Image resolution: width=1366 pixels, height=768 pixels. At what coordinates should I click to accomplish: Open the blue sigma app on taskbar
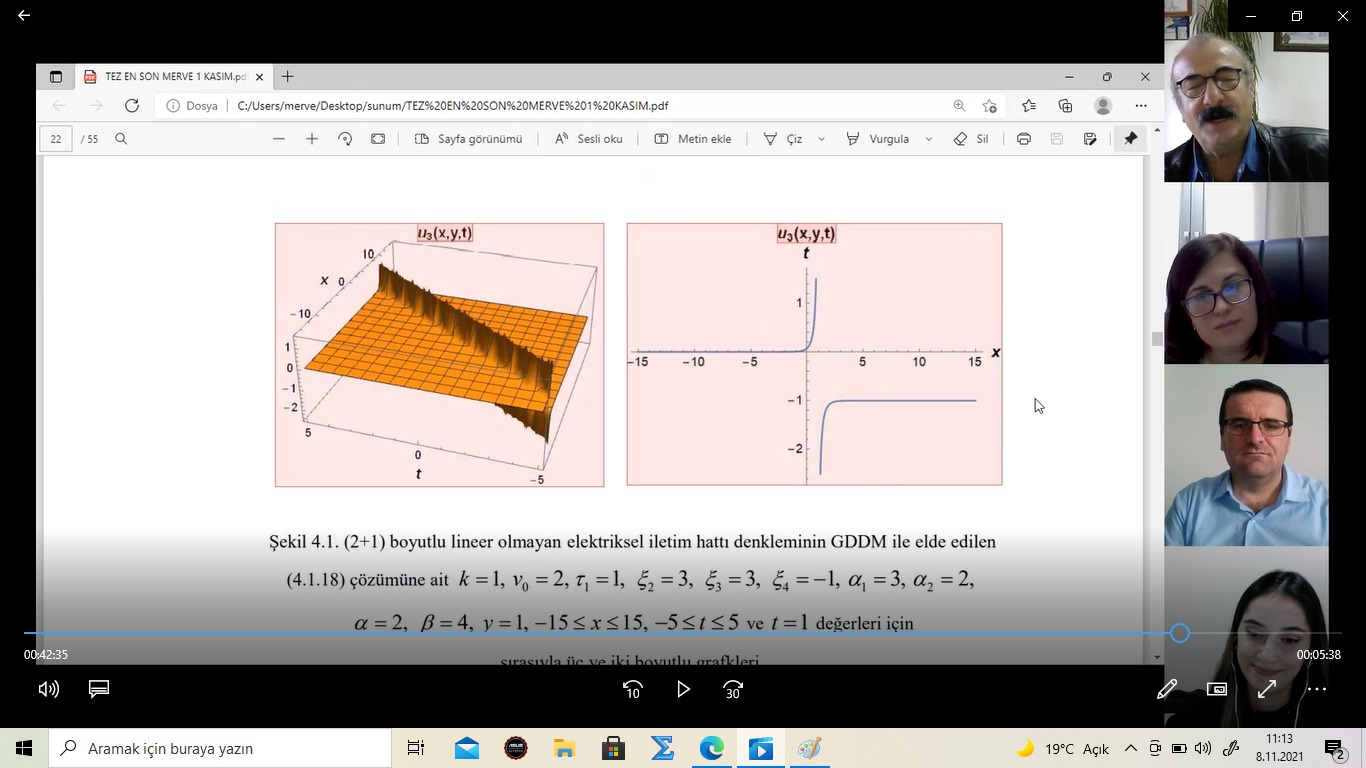click(x=663, y=748)
